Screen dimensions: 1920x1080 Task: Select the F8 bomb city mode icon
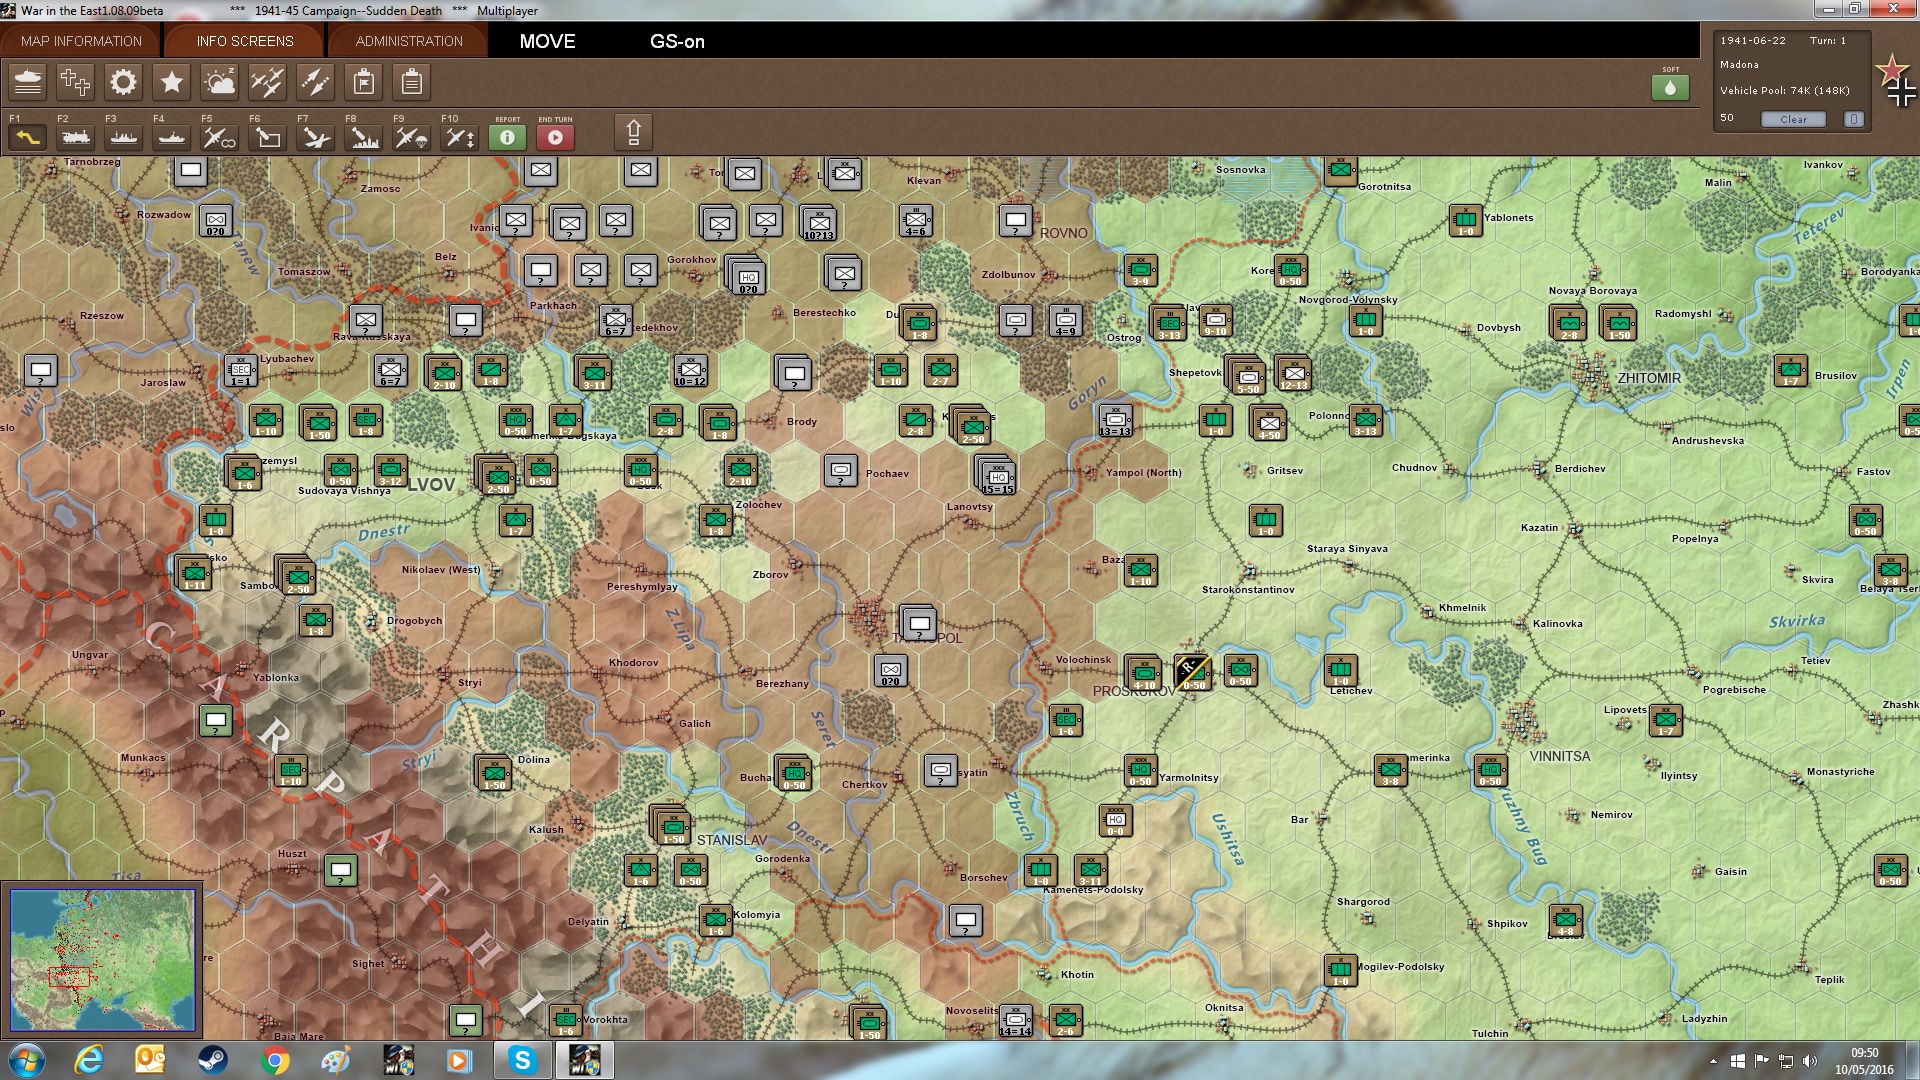click(x=363, y=138)
